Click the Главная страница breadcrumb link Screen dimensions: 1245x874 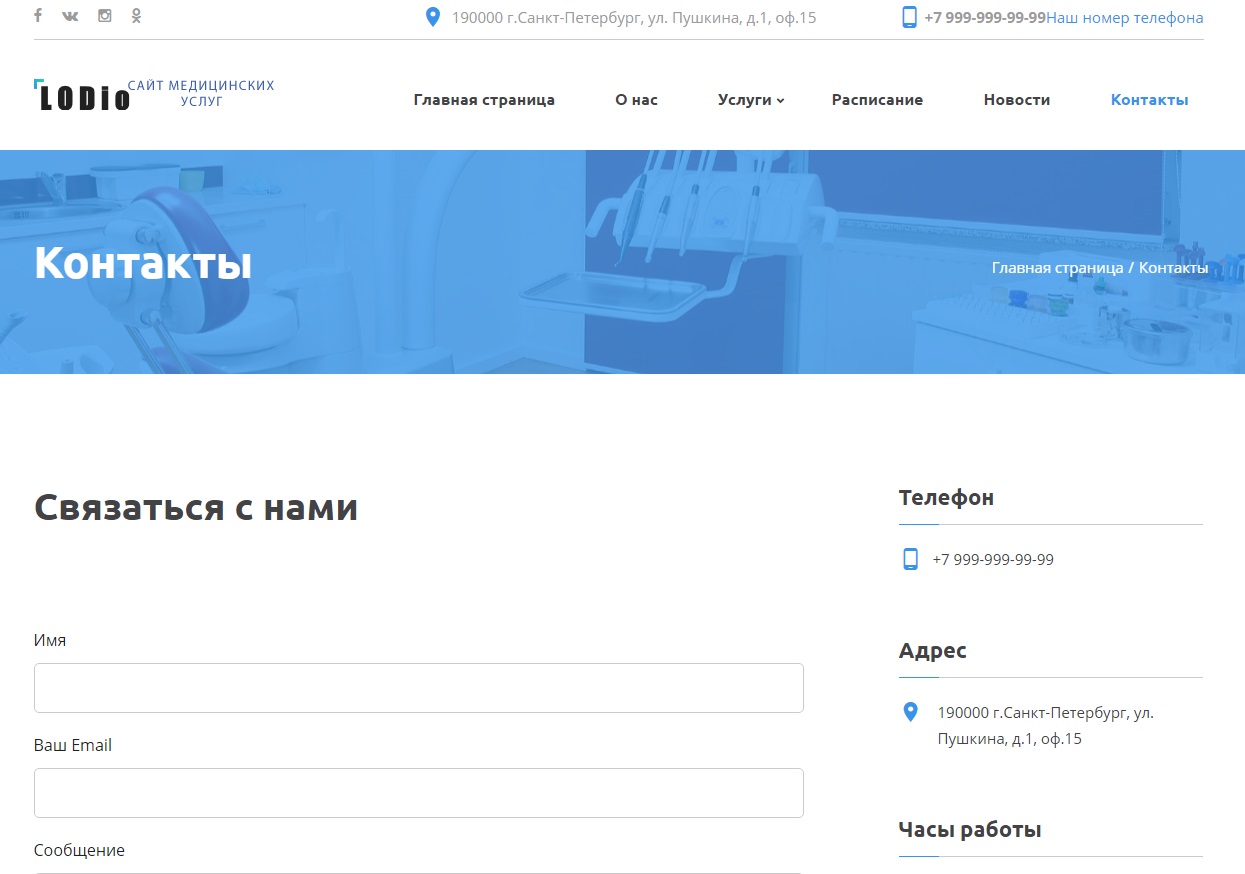tap(1057, 268)
